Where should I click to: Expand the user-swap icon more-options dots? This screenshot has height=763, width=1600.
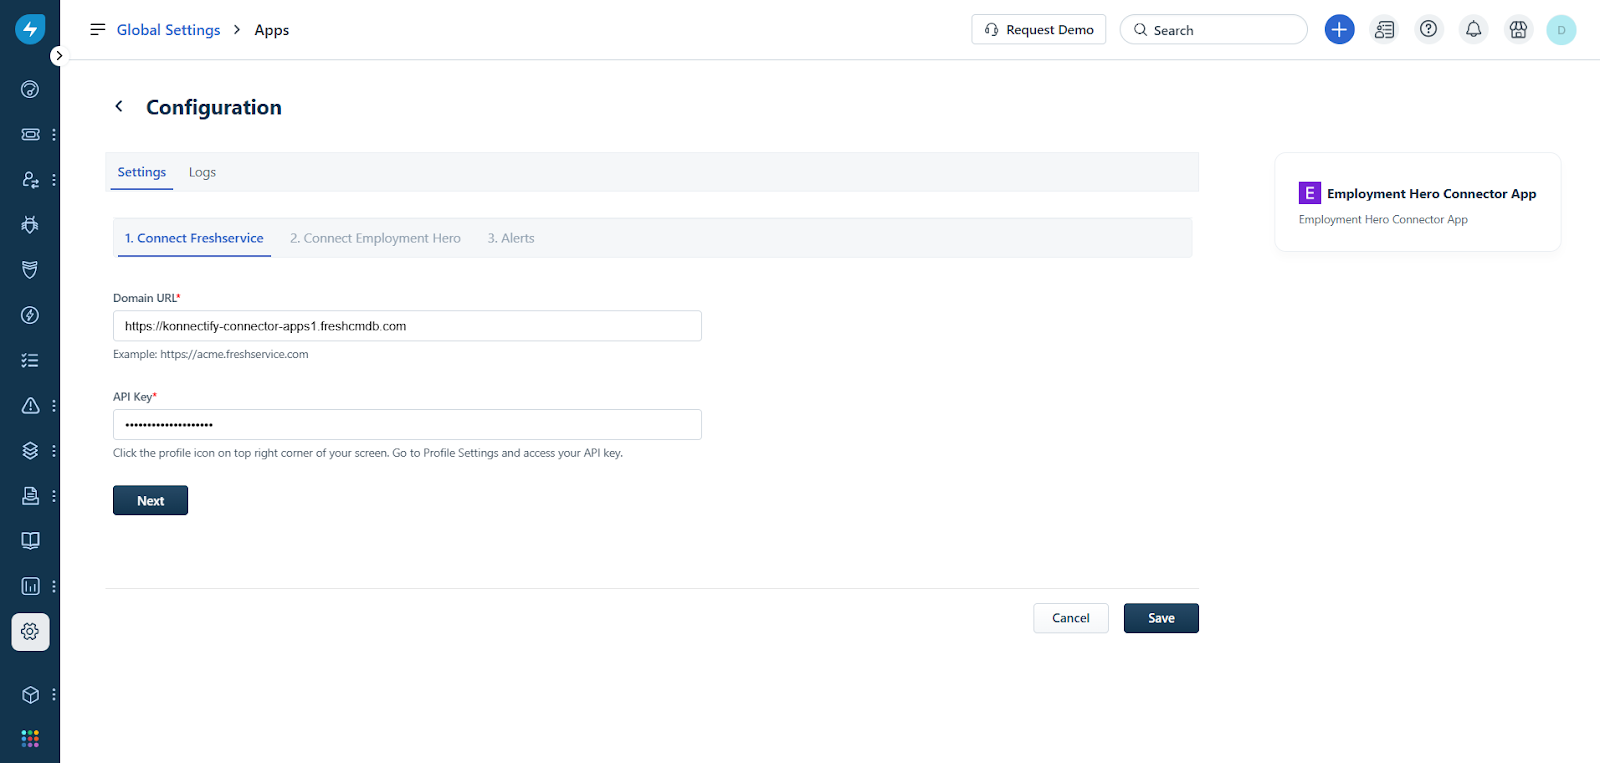coord(54,180)
